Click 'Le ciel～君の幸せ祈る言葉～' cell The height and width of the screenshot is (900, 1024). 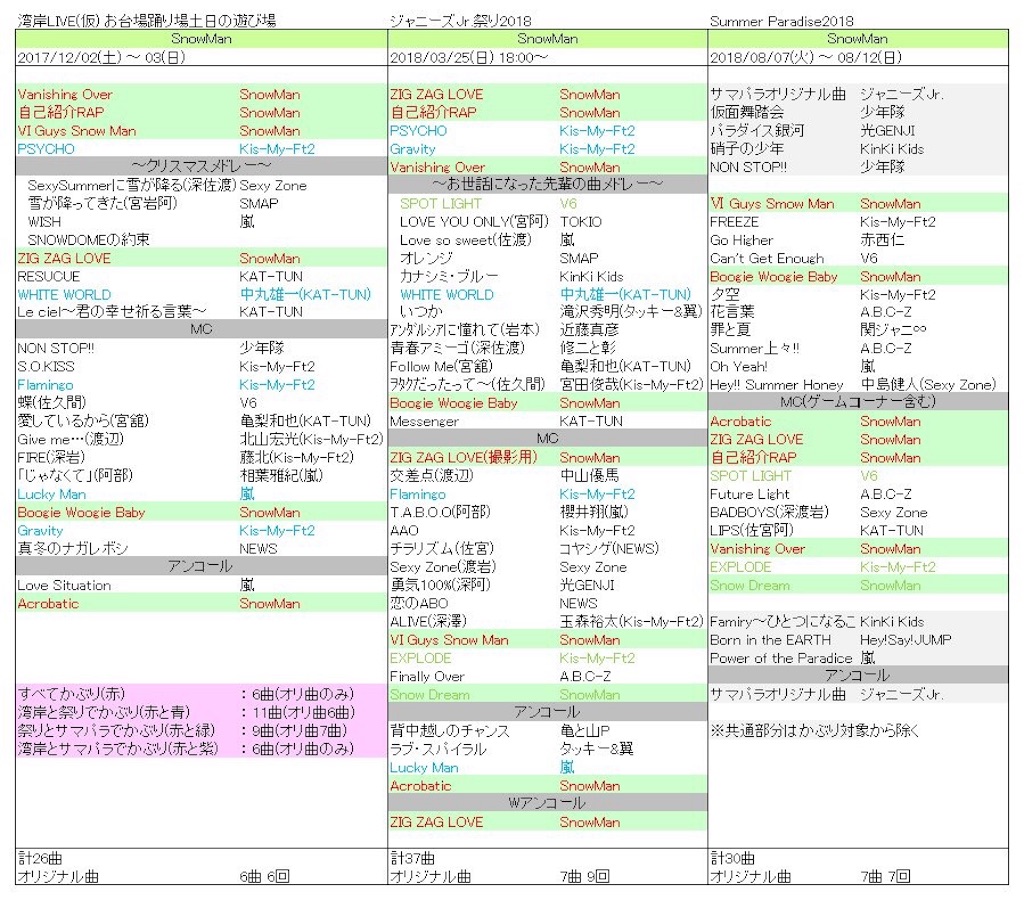(112, 312)
